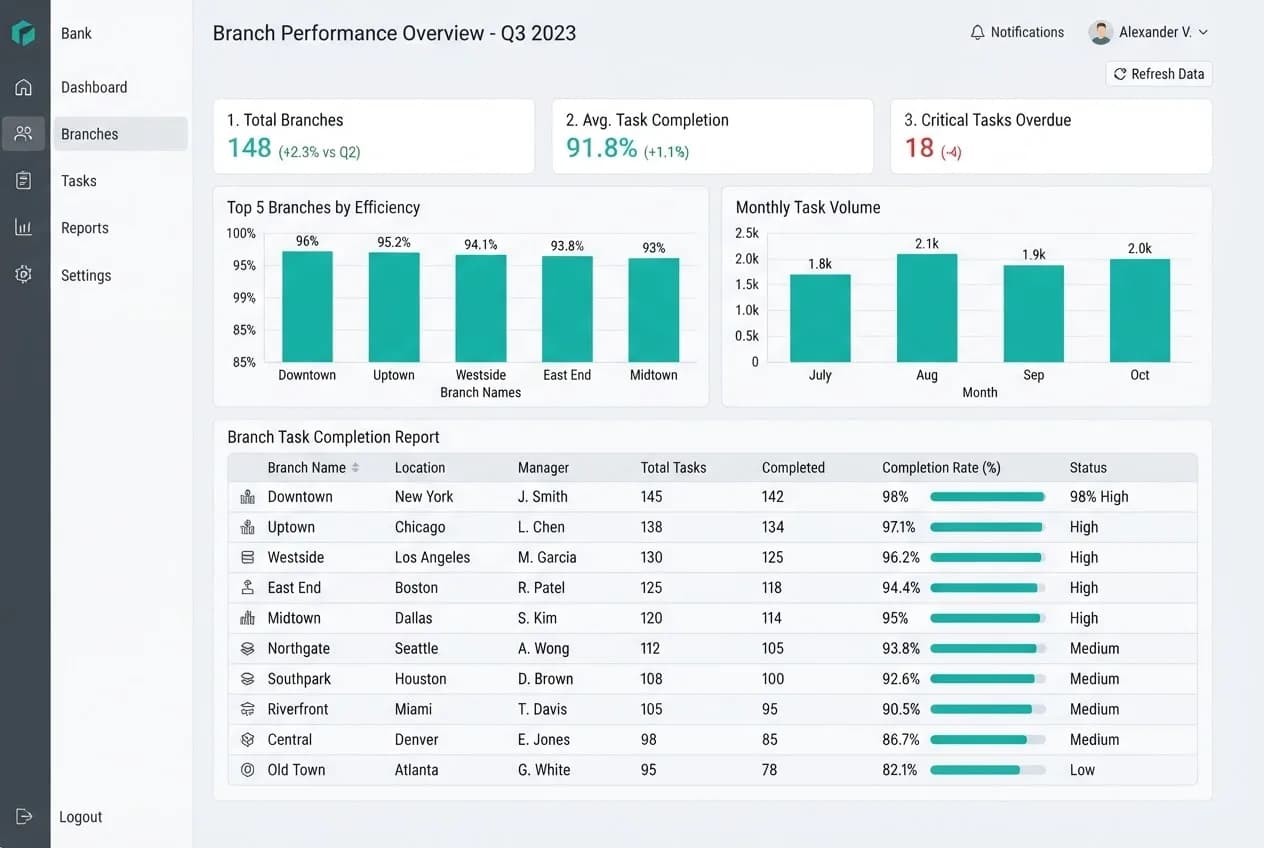
Task: Click the Alexander V. avatar picture
Action: (x=1101, y=32)
